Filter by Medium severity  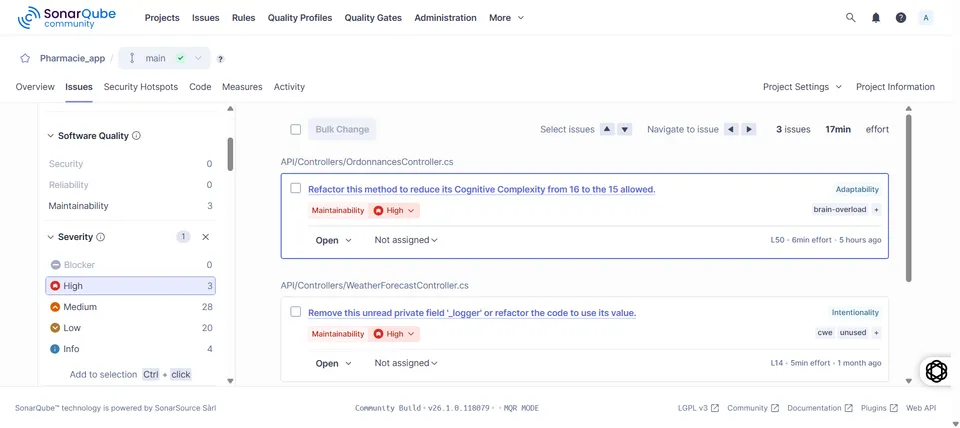(130, 307)
